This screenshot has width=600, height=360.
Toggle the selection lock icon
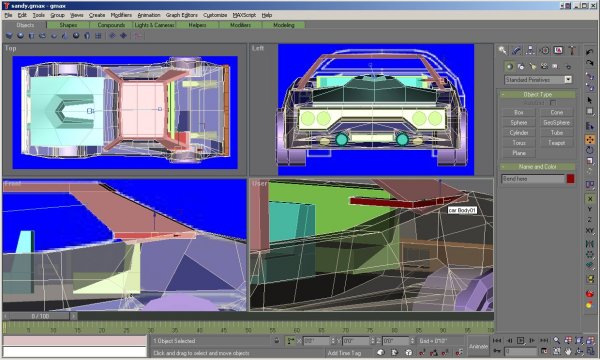coord(277,340)
